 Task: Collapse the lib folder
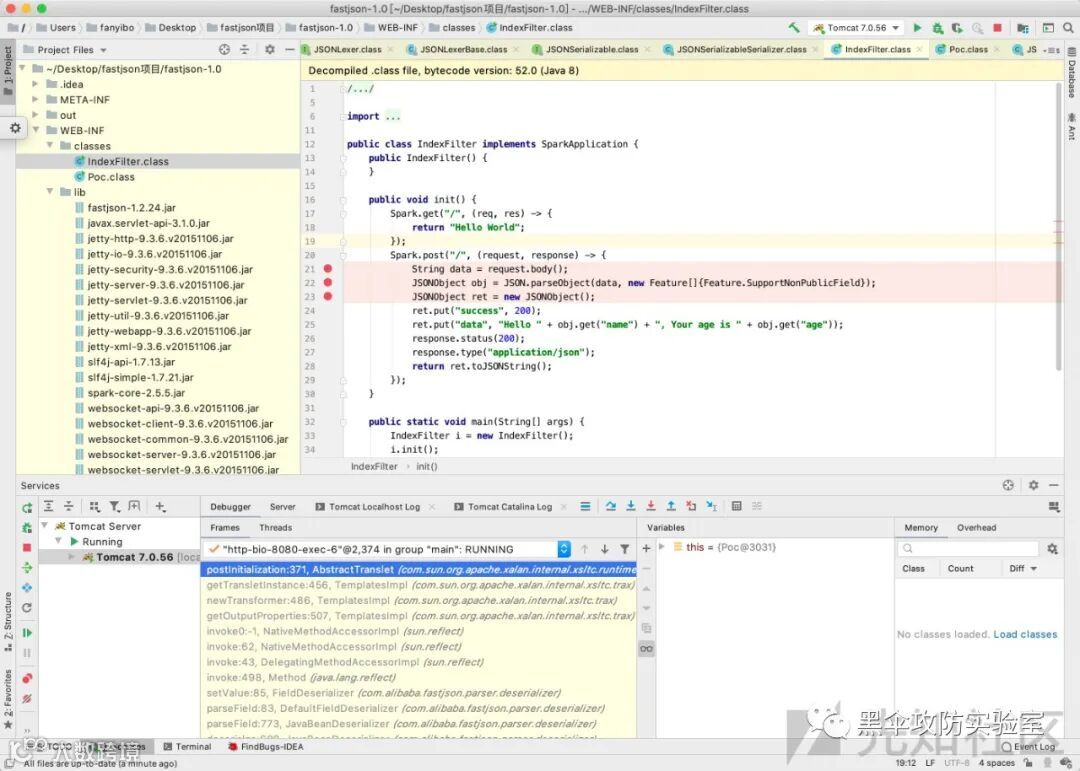tap(50, 192)
